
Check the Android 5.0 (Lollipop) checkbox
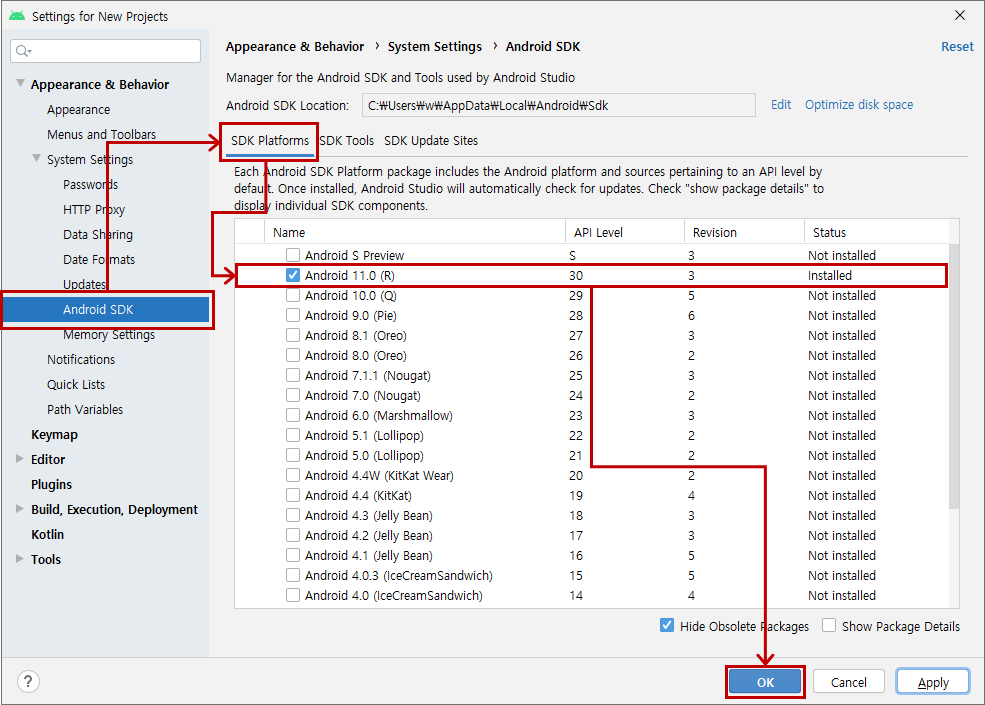pos(293,456)
